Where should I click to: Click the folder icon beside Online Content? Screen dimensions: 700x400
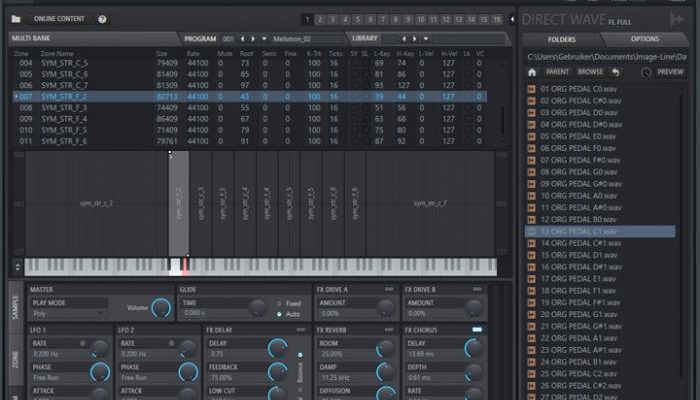click(16, 18)
